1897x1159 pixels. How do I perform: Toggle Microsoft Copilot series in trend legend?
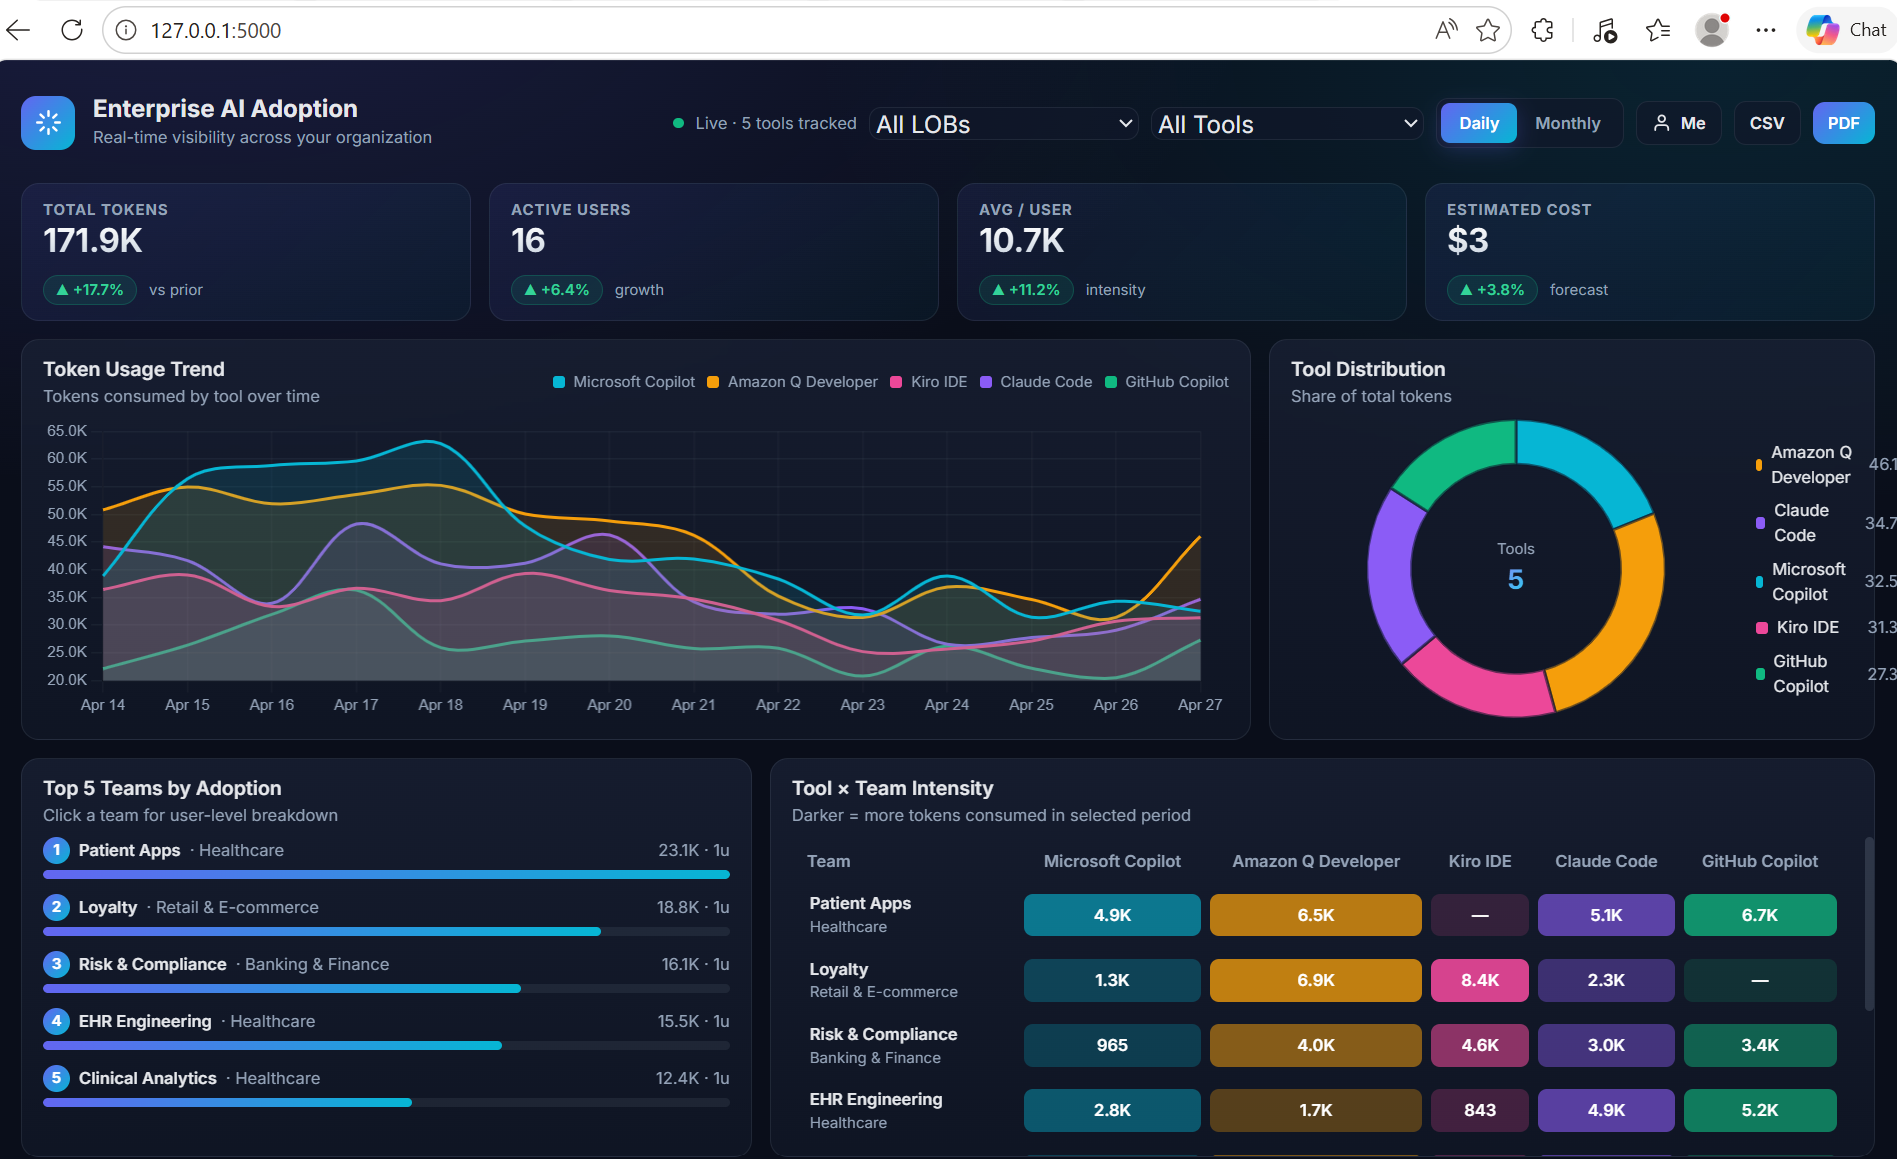[x=624, y=382]
